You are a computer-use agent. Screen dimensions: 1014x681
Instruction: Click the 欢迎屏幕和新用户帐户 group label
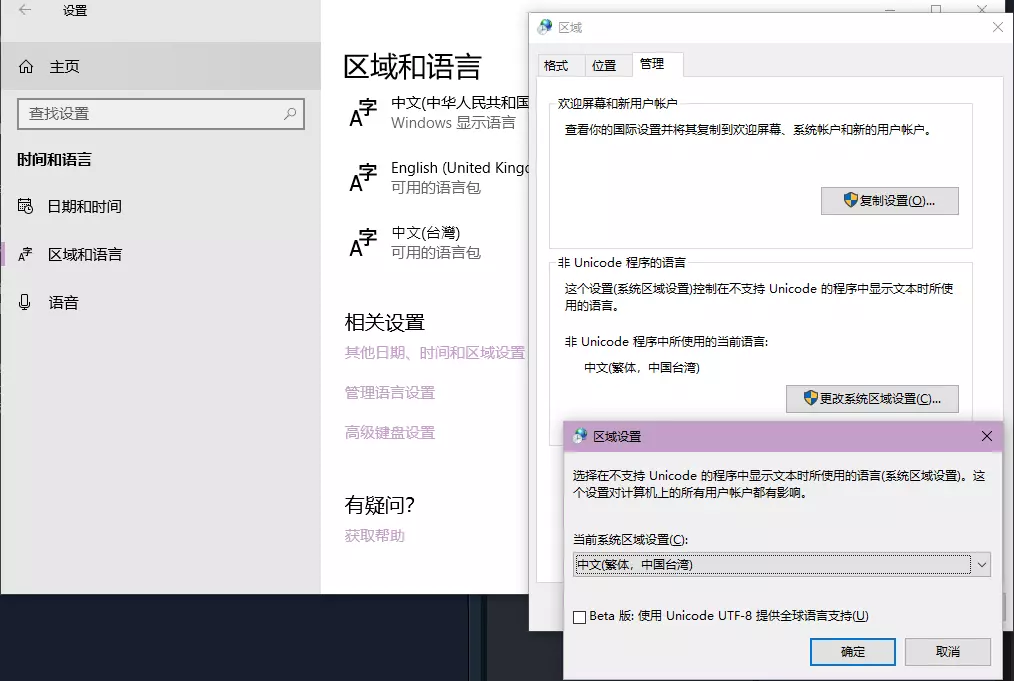coord(618,103)
